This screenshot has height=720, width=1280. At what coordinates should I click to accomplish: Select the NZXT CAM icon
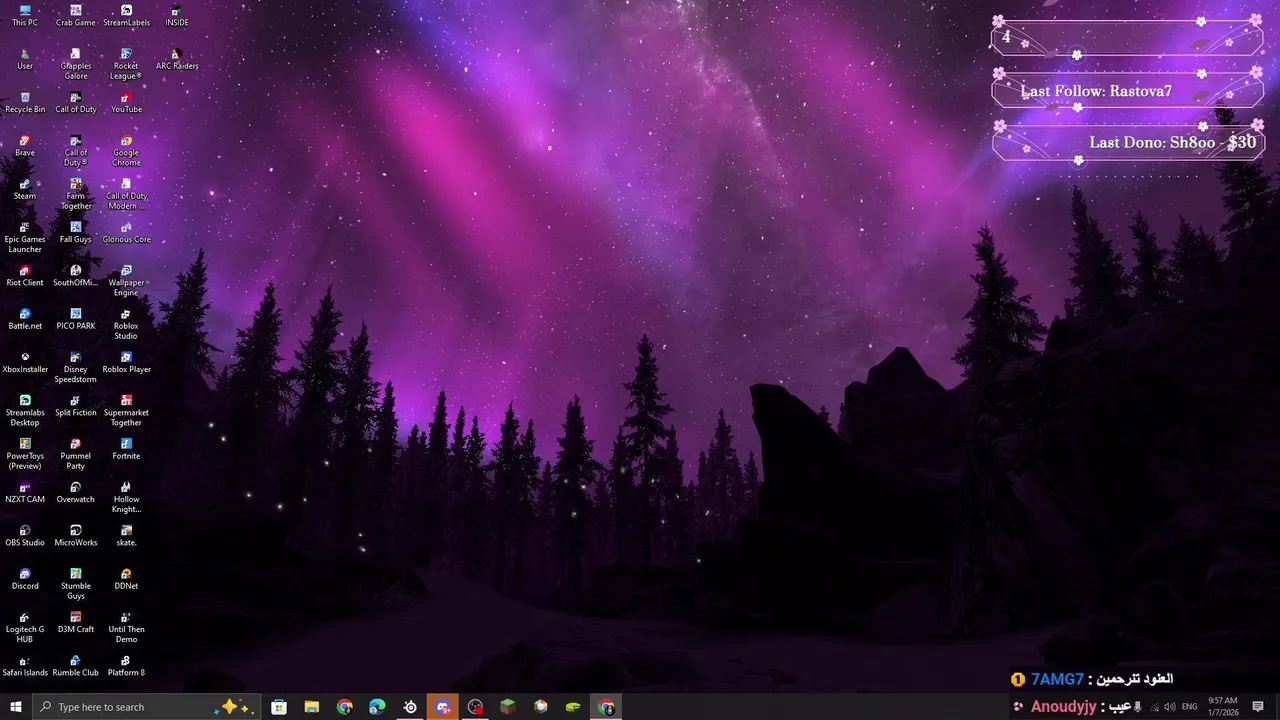pos(25,493)
